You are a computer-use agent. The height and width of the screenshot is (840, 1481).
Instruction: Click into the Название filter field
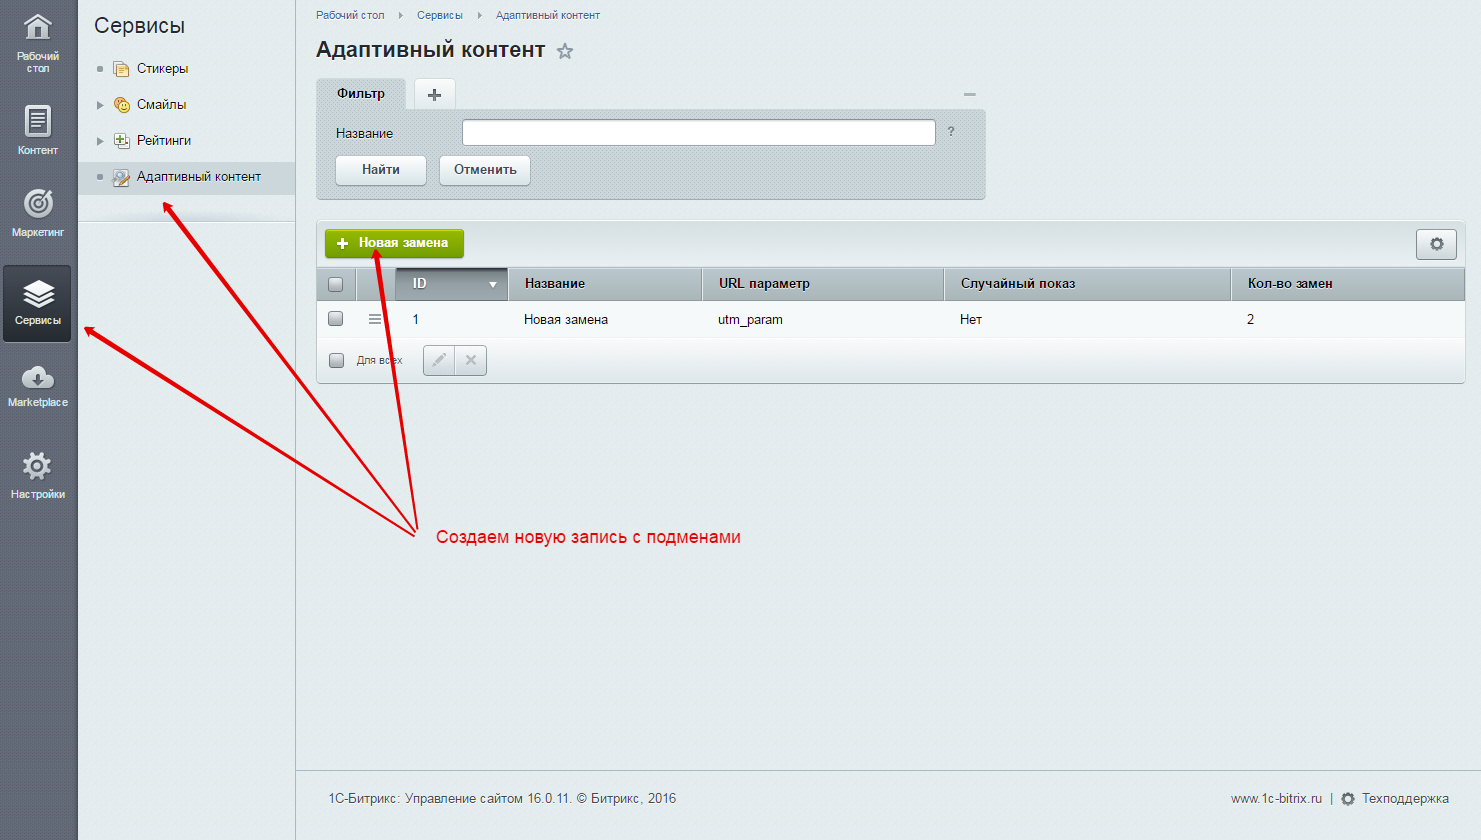pos(698,133)
